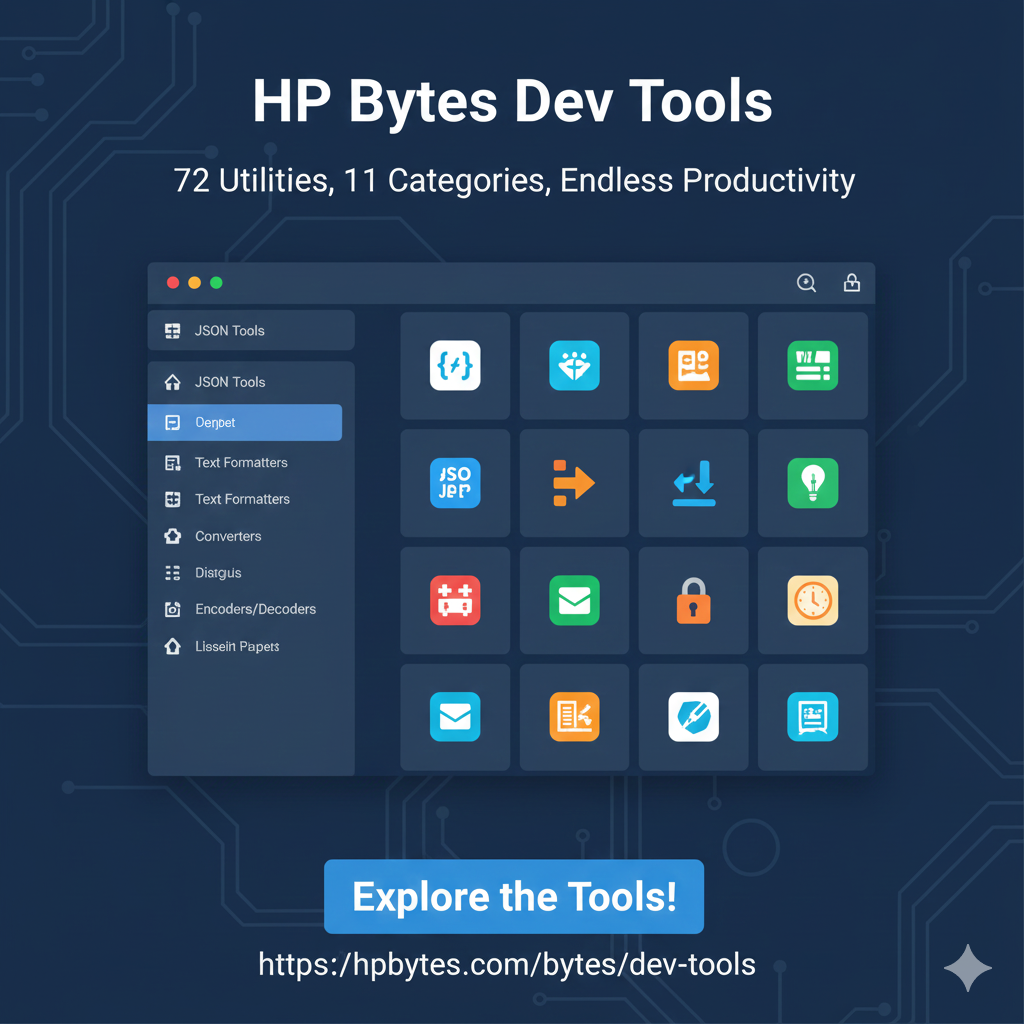1024x1024 pixels.
Task: Click the orange right-arrow tool icon
Action: pyautogui.click(x=574, y=483)
